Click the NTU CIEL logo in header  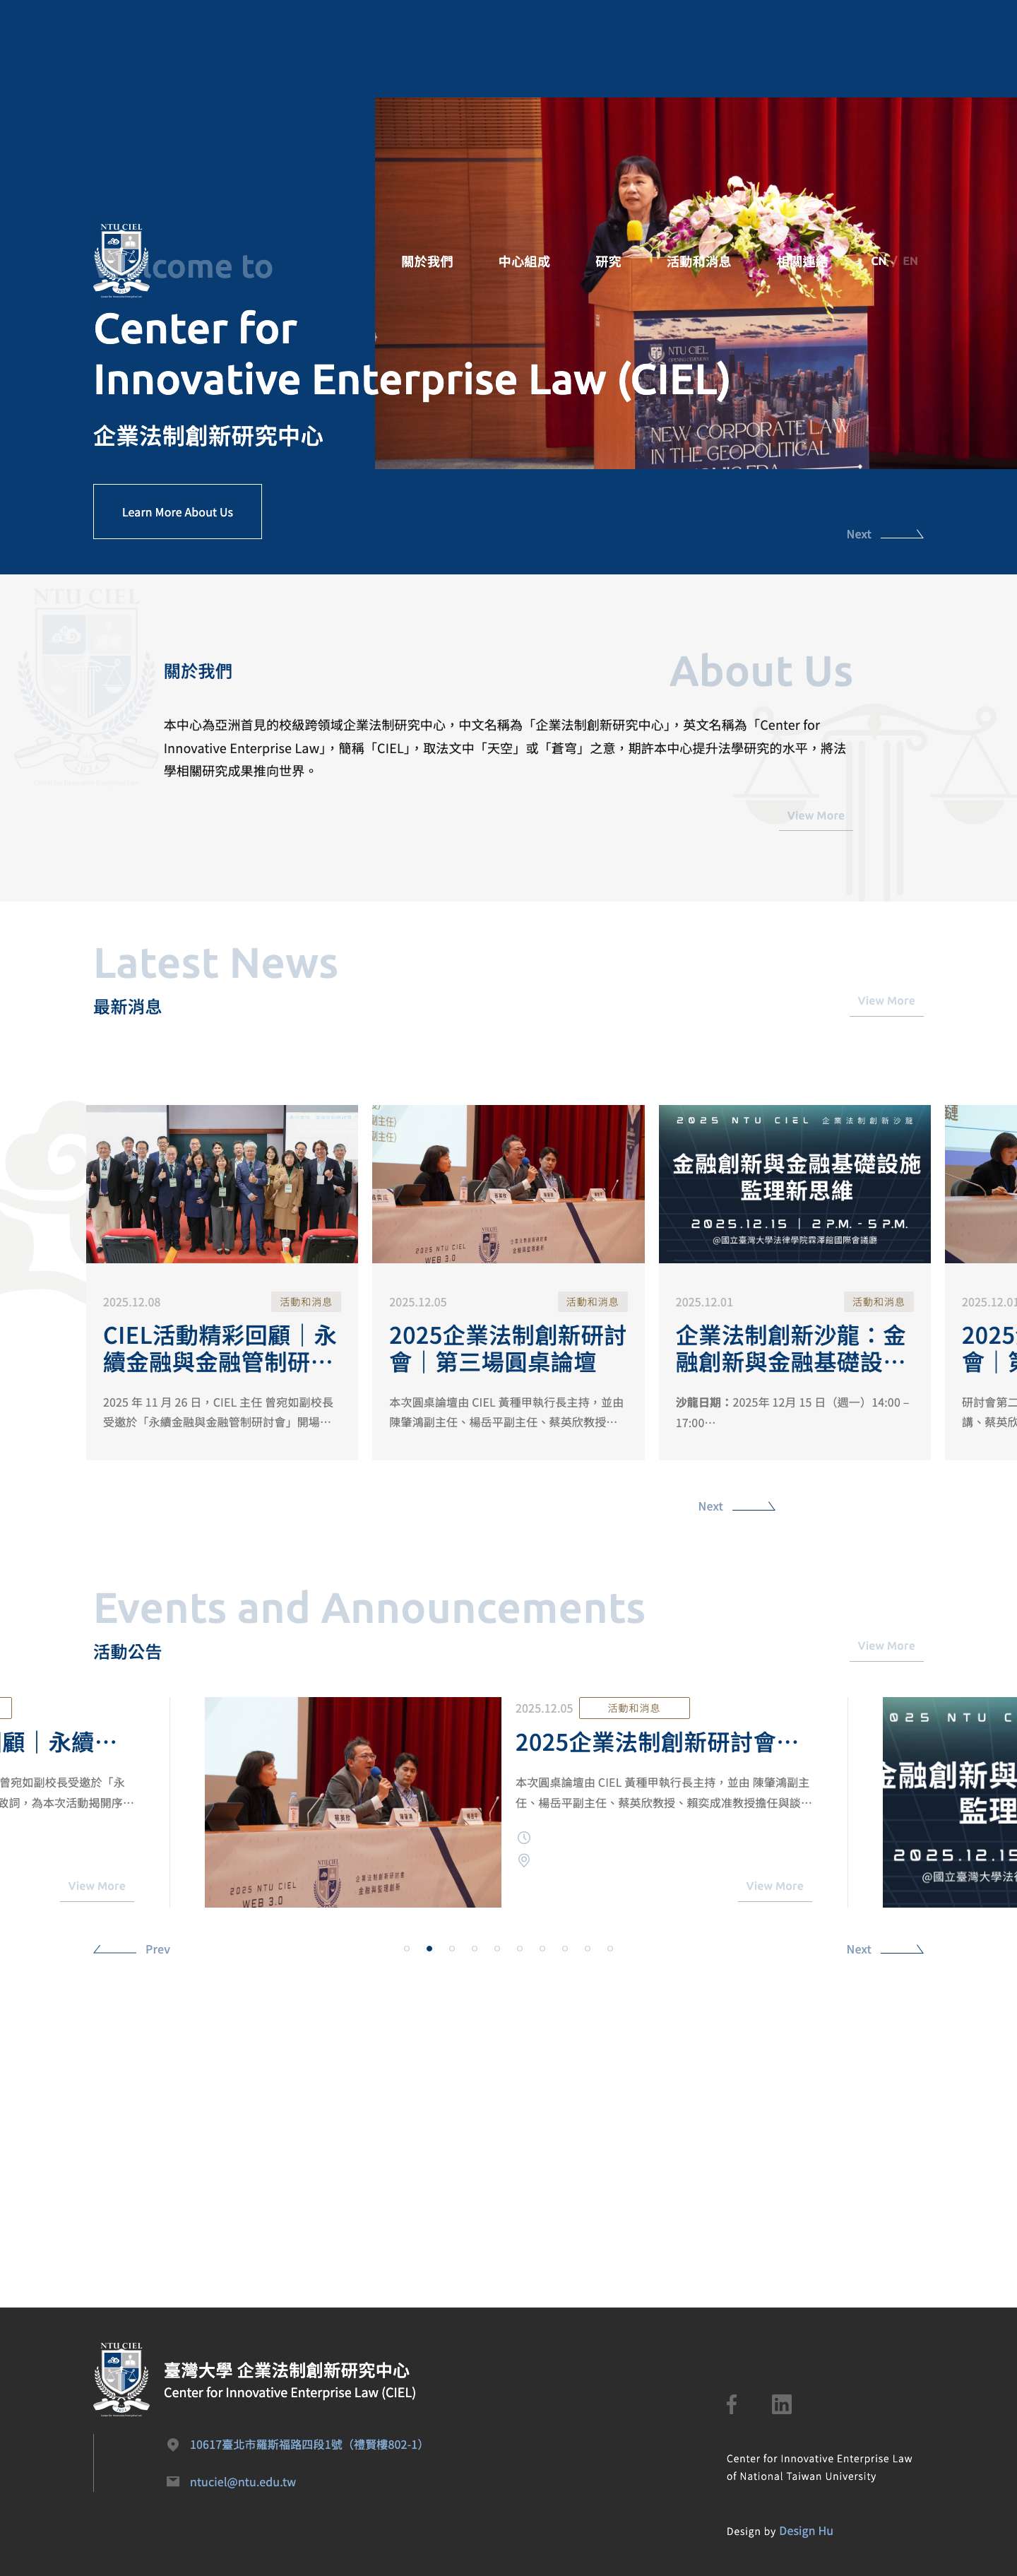[x=121, y=260]
